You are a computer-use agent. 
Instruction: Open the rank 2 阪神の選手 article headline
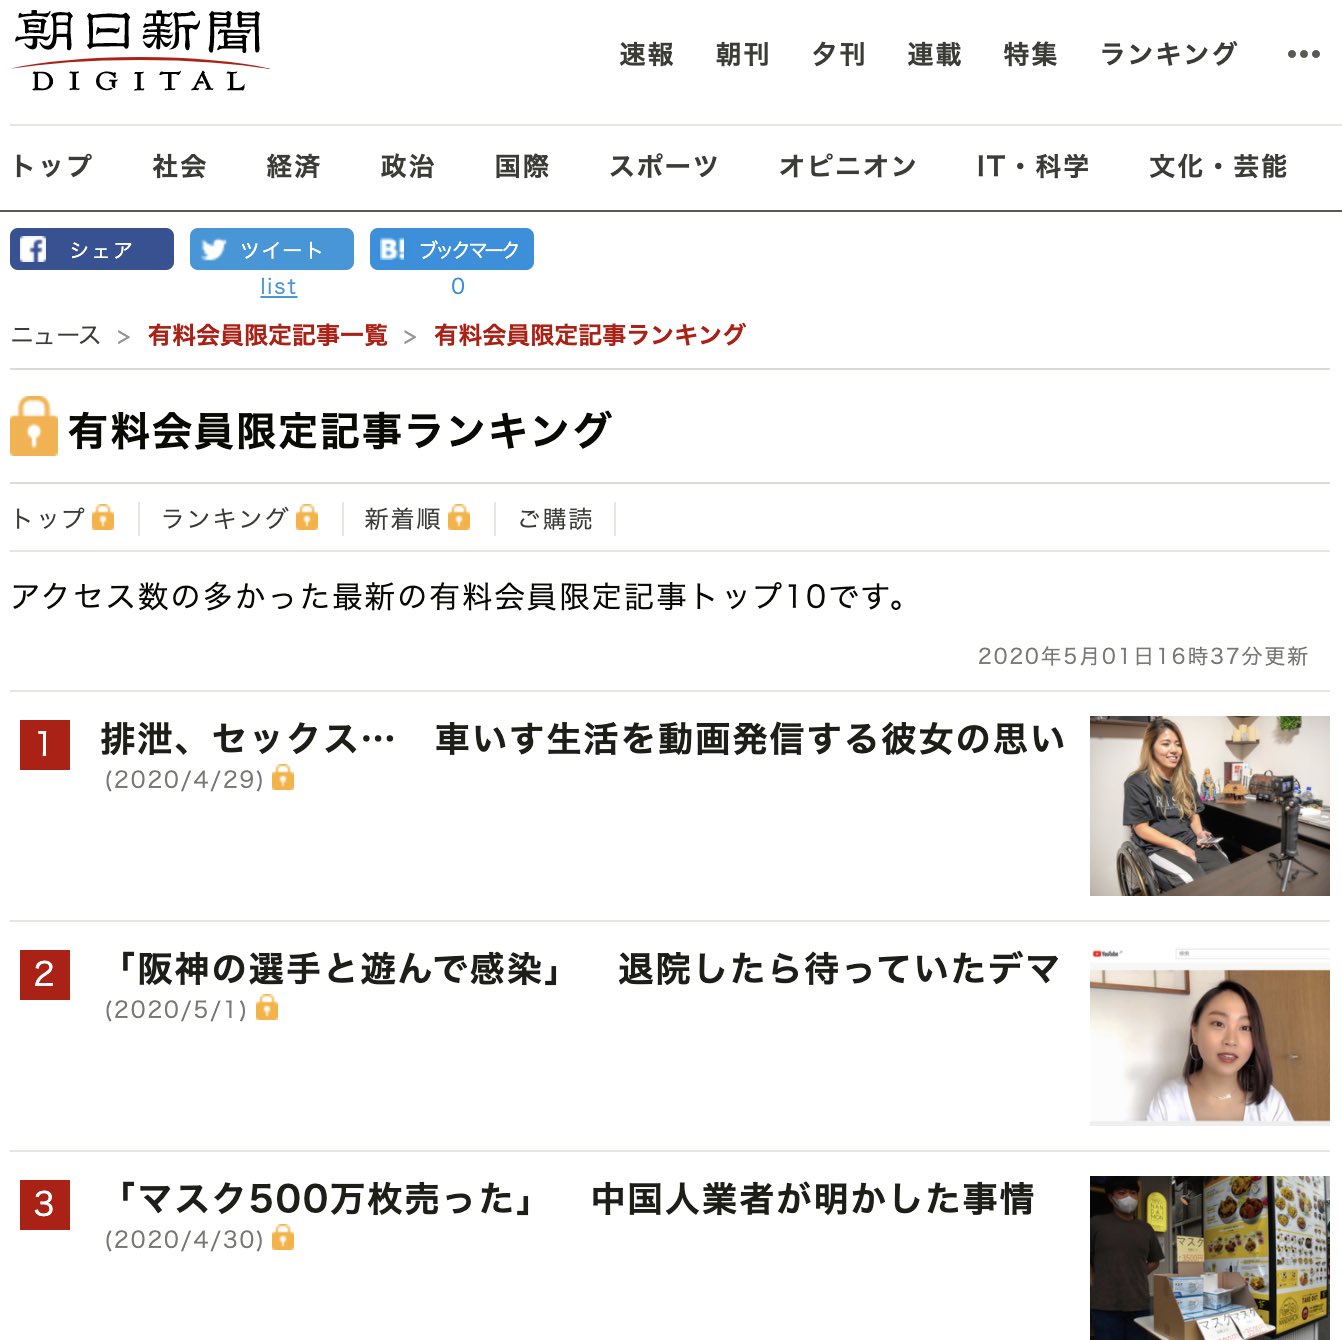583,969
